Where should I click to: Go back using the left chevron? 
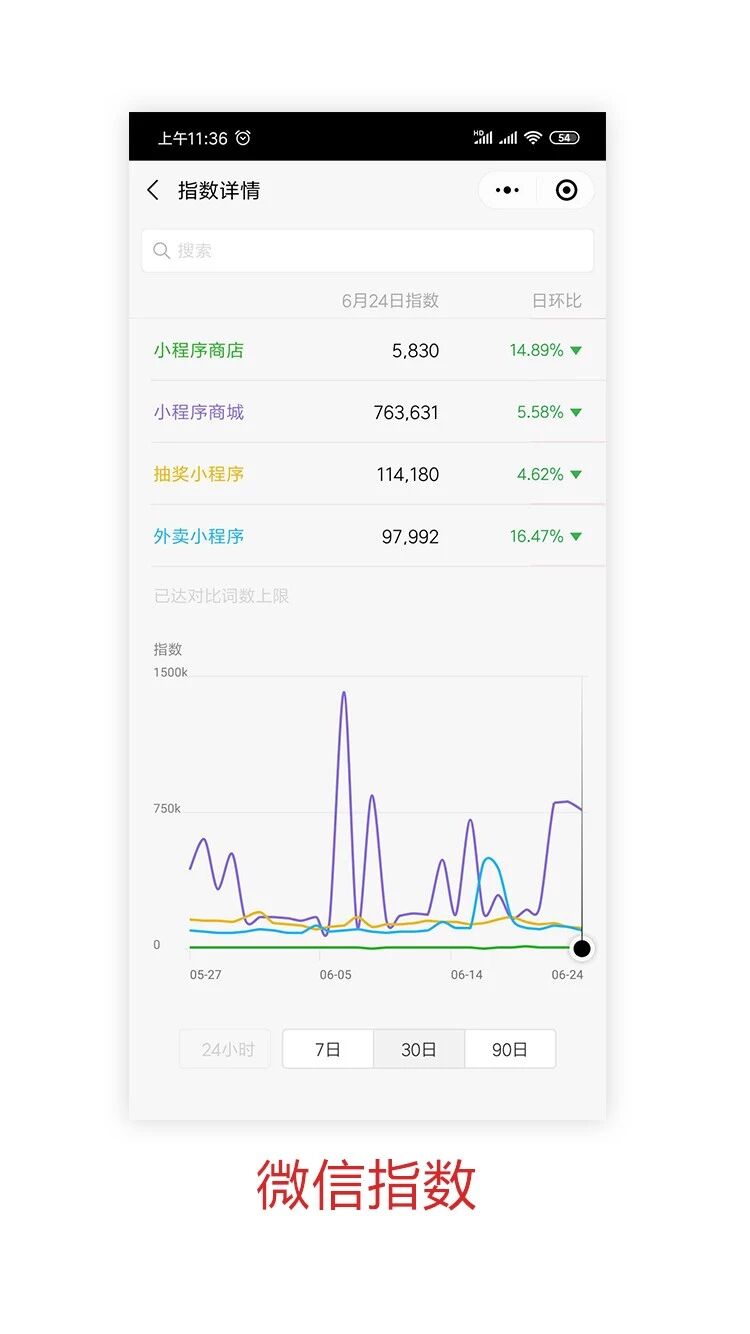pyautogui.click(x=153, y=190)
